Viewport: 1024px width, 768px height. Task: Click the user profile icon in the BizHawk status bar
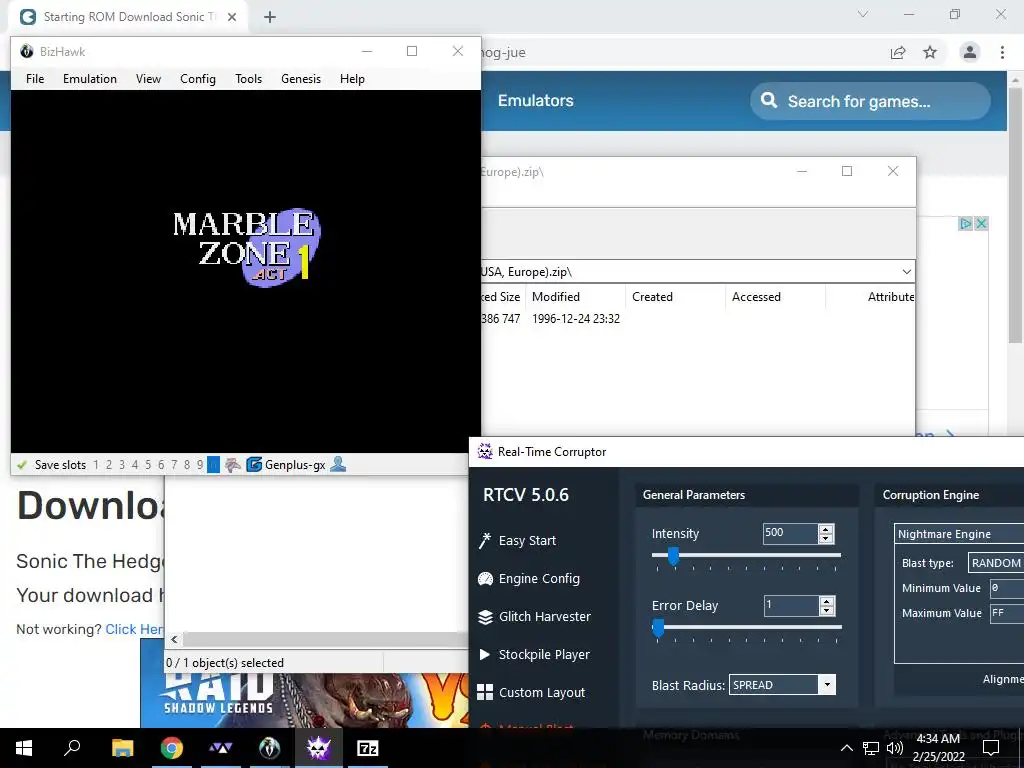click(x=338, y=464)
